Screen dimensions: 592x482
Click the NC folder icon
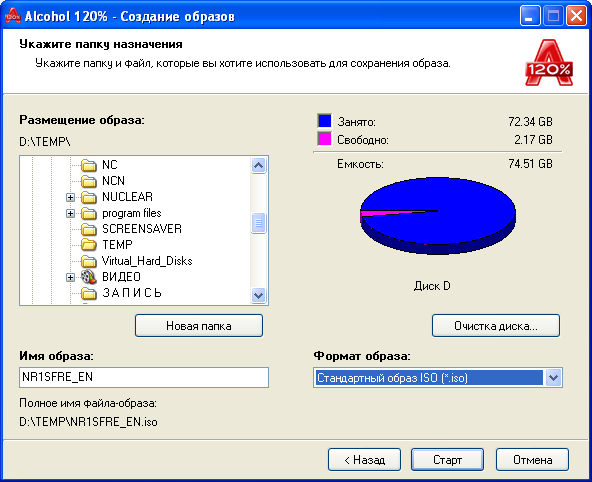(x=89, y=165)
